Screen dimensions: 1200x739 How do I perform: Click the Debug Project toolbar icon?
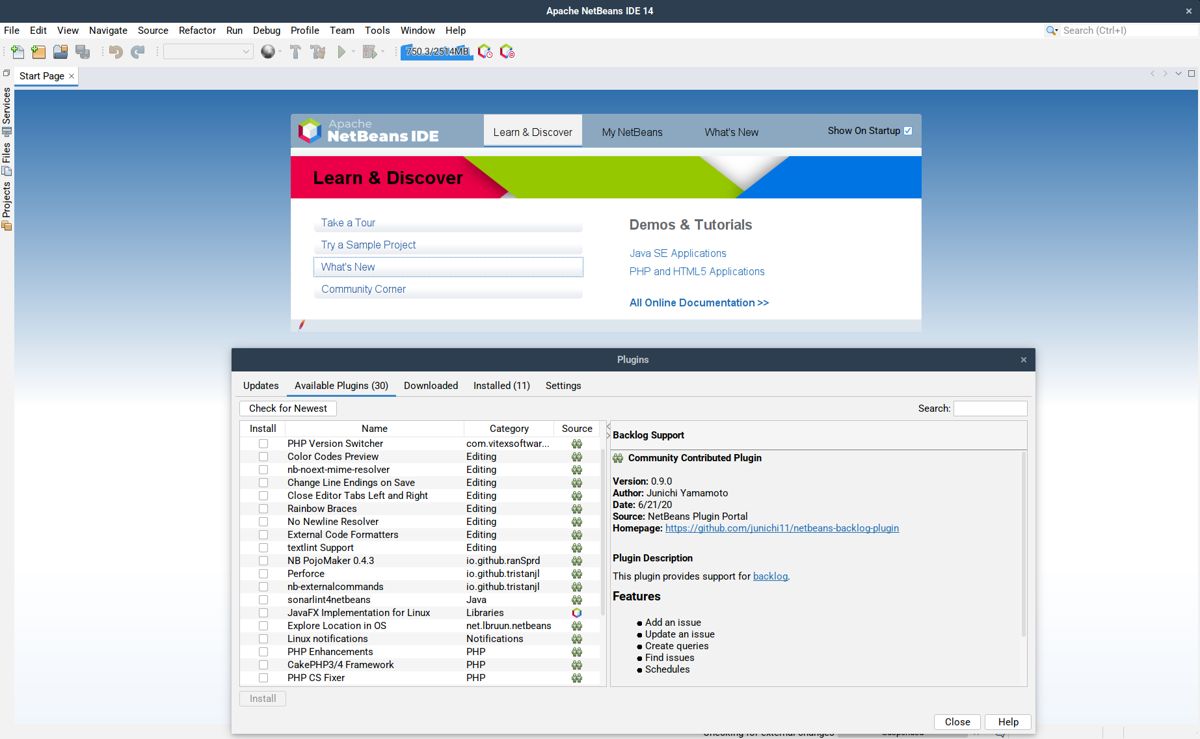pyautogui.click(x=370, y=52)
